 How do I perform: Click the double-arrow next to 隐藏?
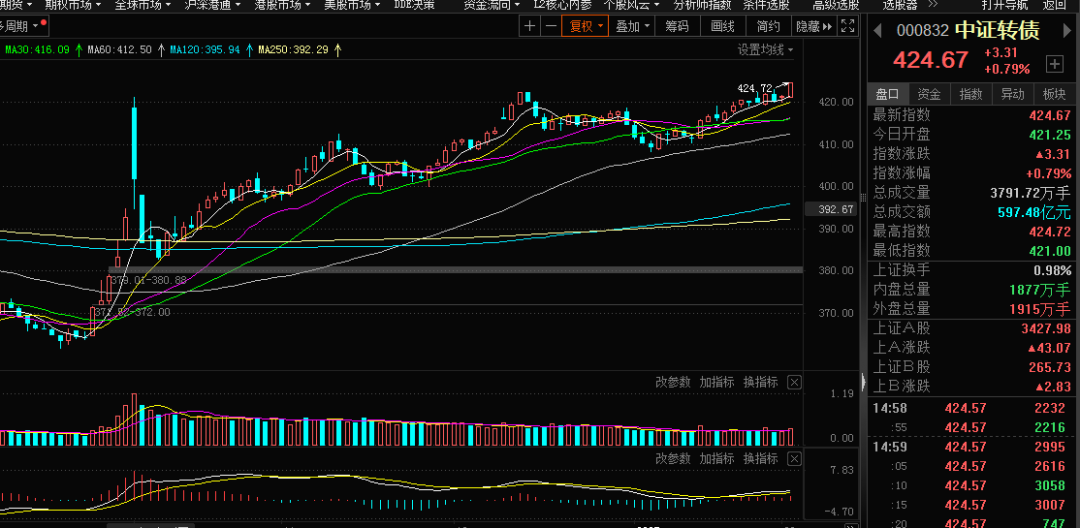pos(829,26)
